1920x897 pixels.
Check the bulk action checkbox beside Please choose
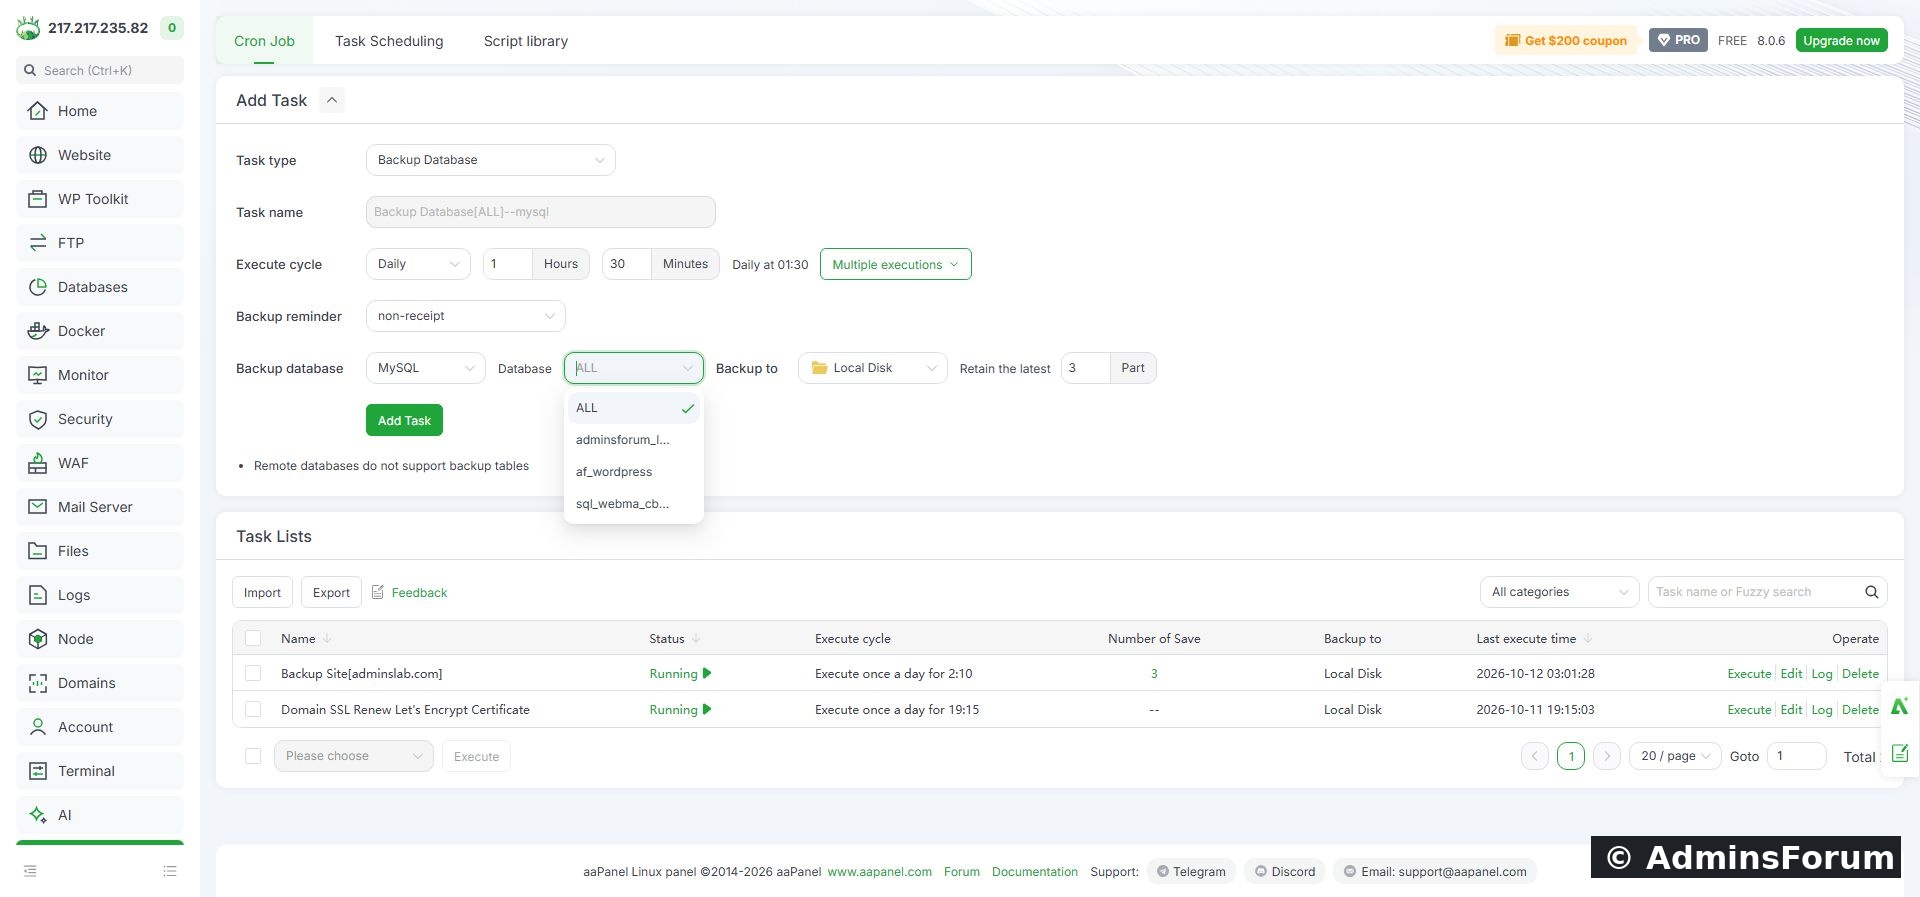pyautogui.click(x=253, y=756)
